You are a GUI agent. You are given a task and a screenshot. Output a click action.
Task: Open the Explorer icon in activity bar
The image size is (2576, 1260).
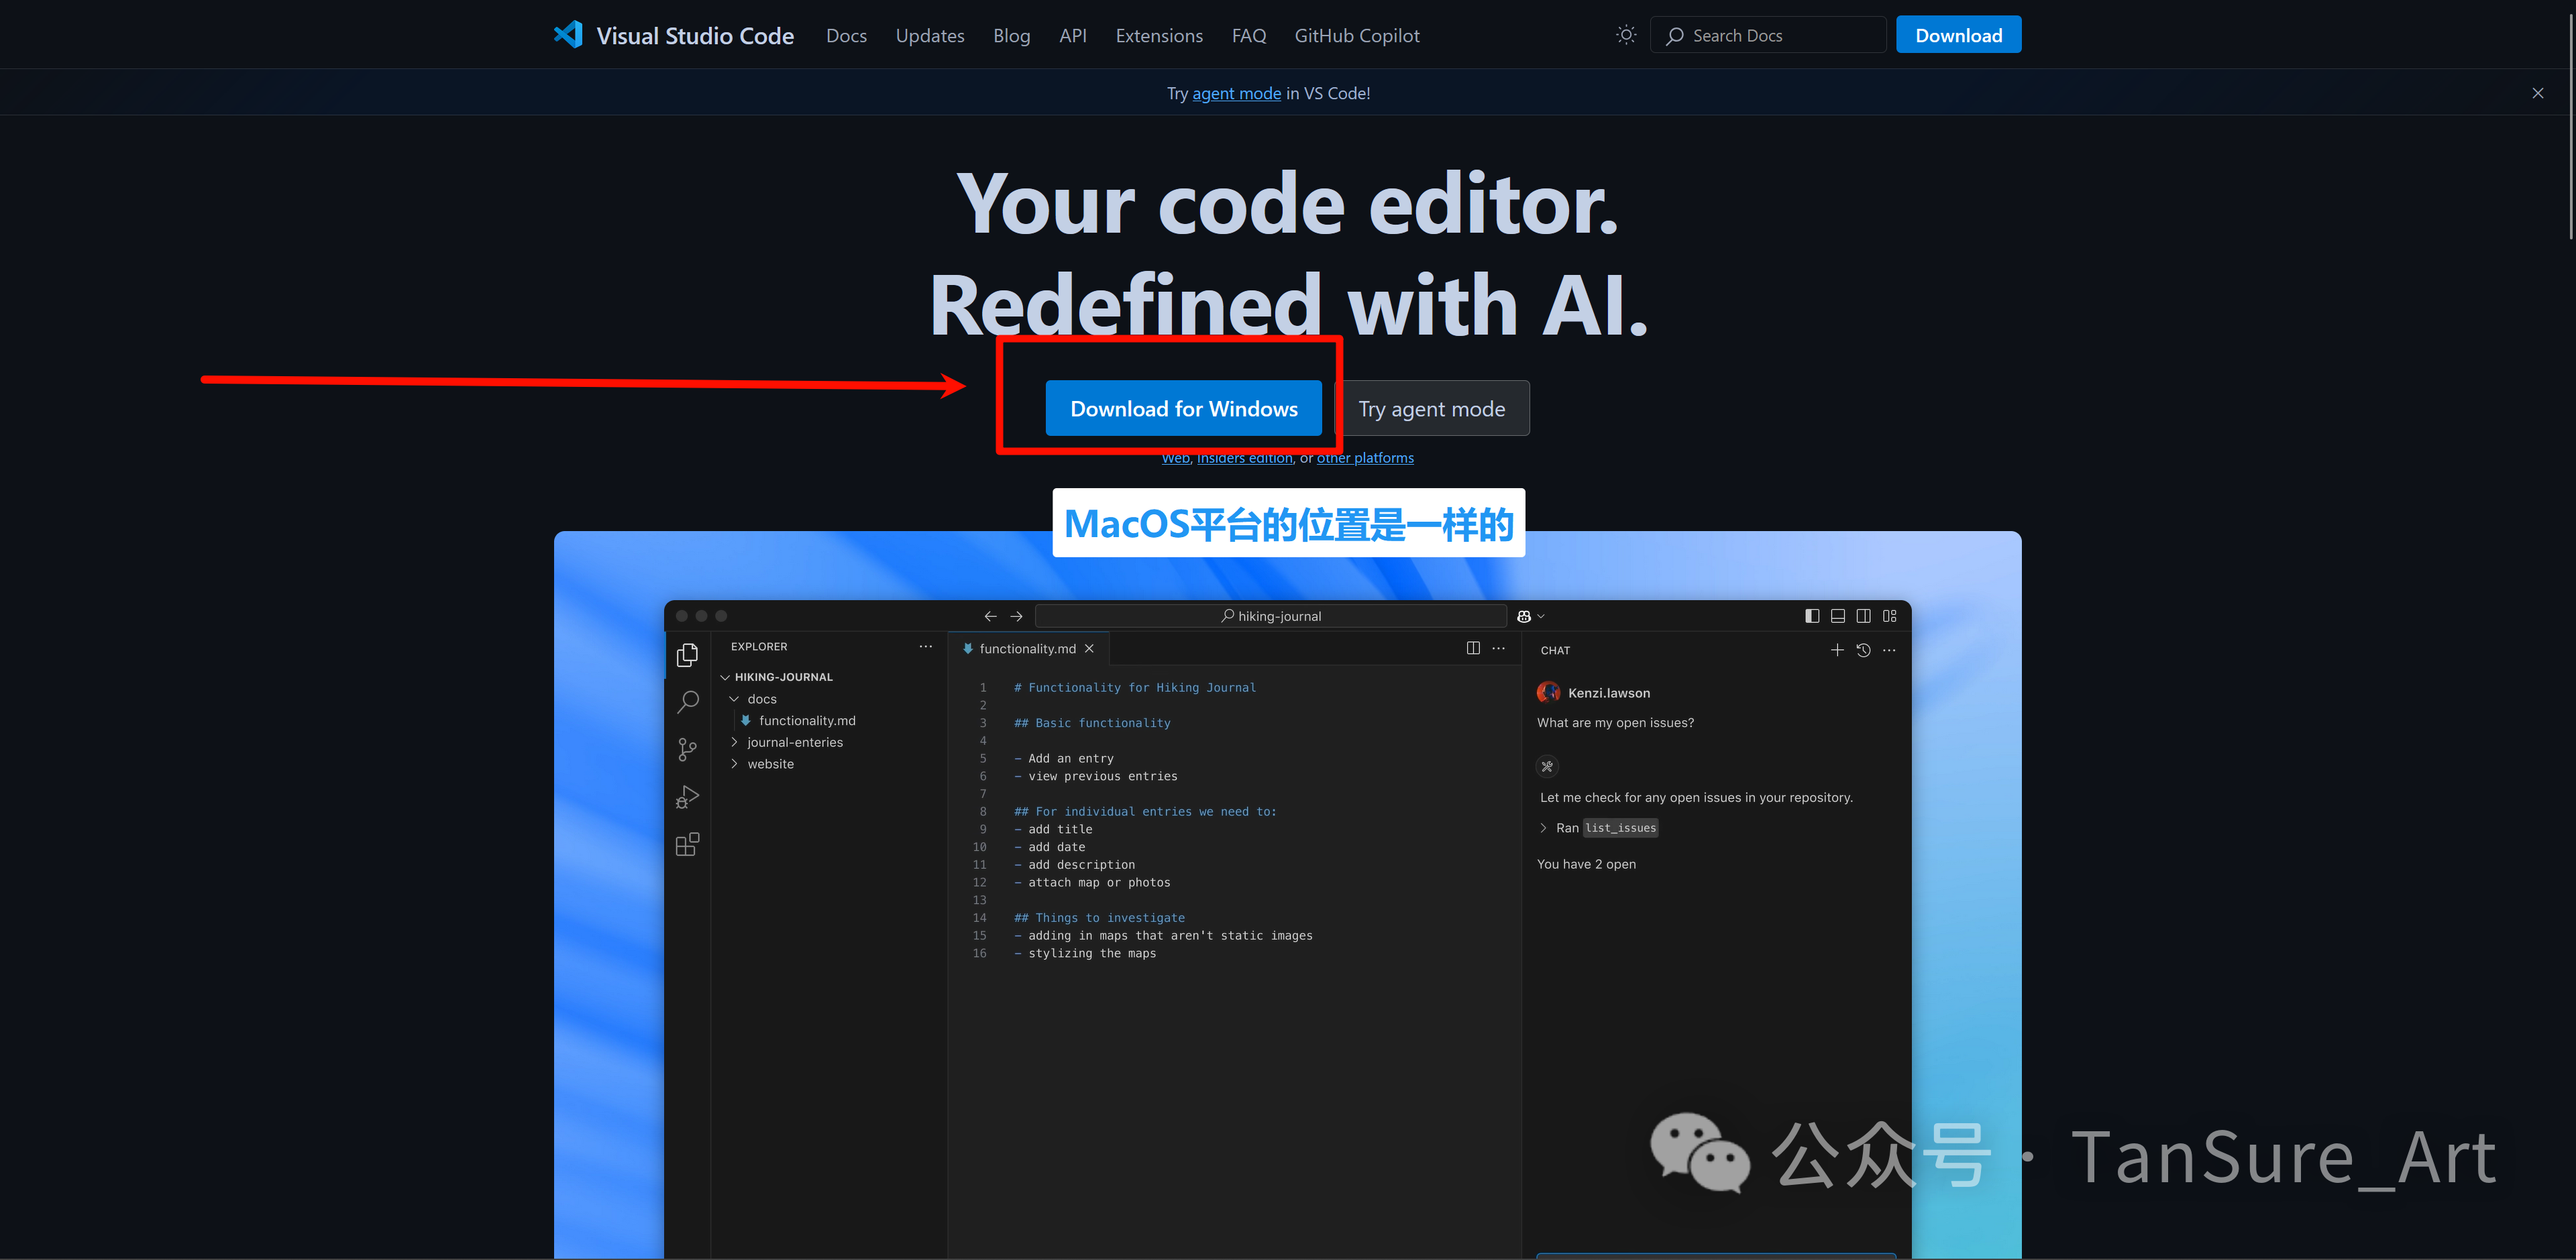(687, 655)
